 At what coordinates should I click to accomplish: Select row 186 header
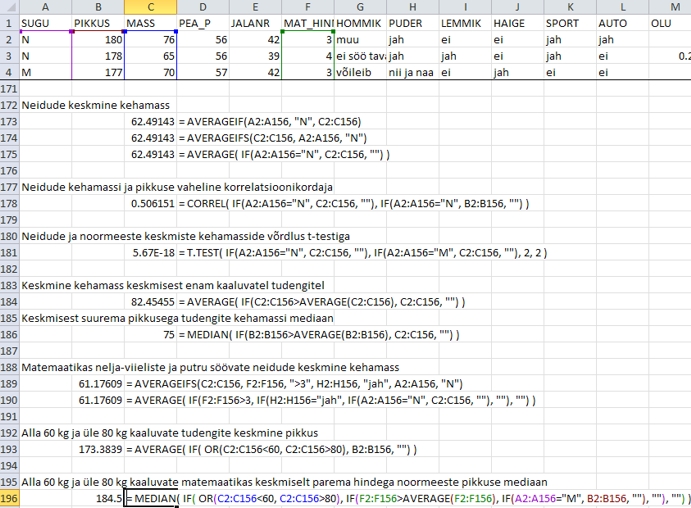click(x=10, y=335)
